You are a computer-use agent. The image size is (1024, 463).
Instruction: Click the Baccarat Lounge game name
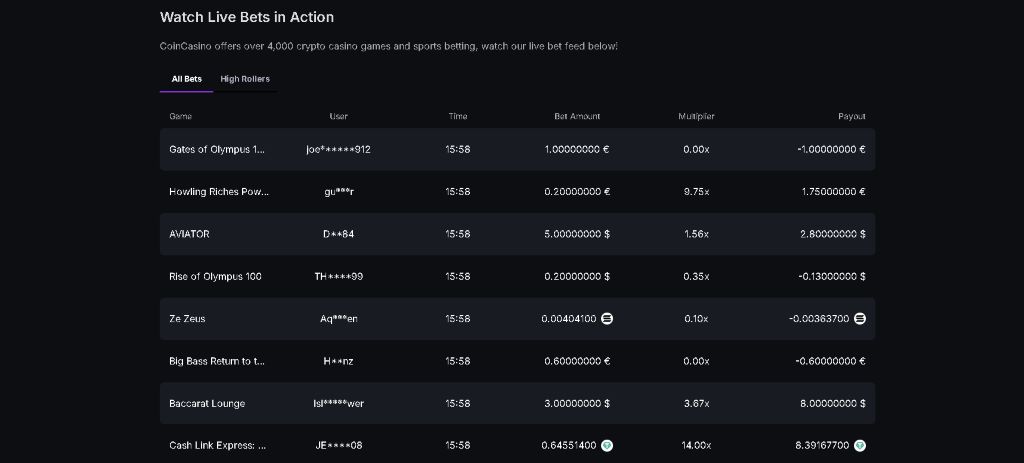207,404
